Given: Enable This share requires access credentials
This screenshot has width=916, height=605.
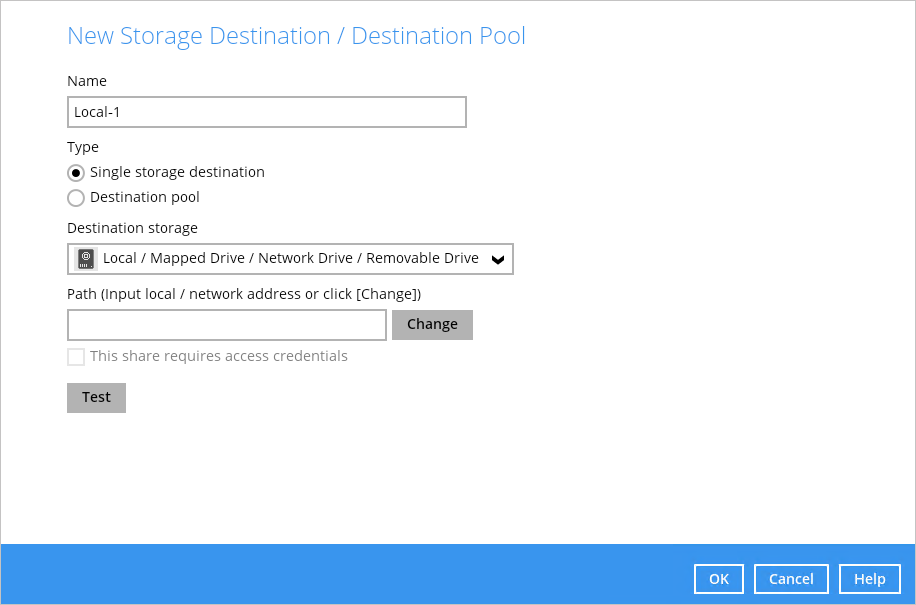Looking at the screenshot, I should pyautogui.click(x=76, y=357).
